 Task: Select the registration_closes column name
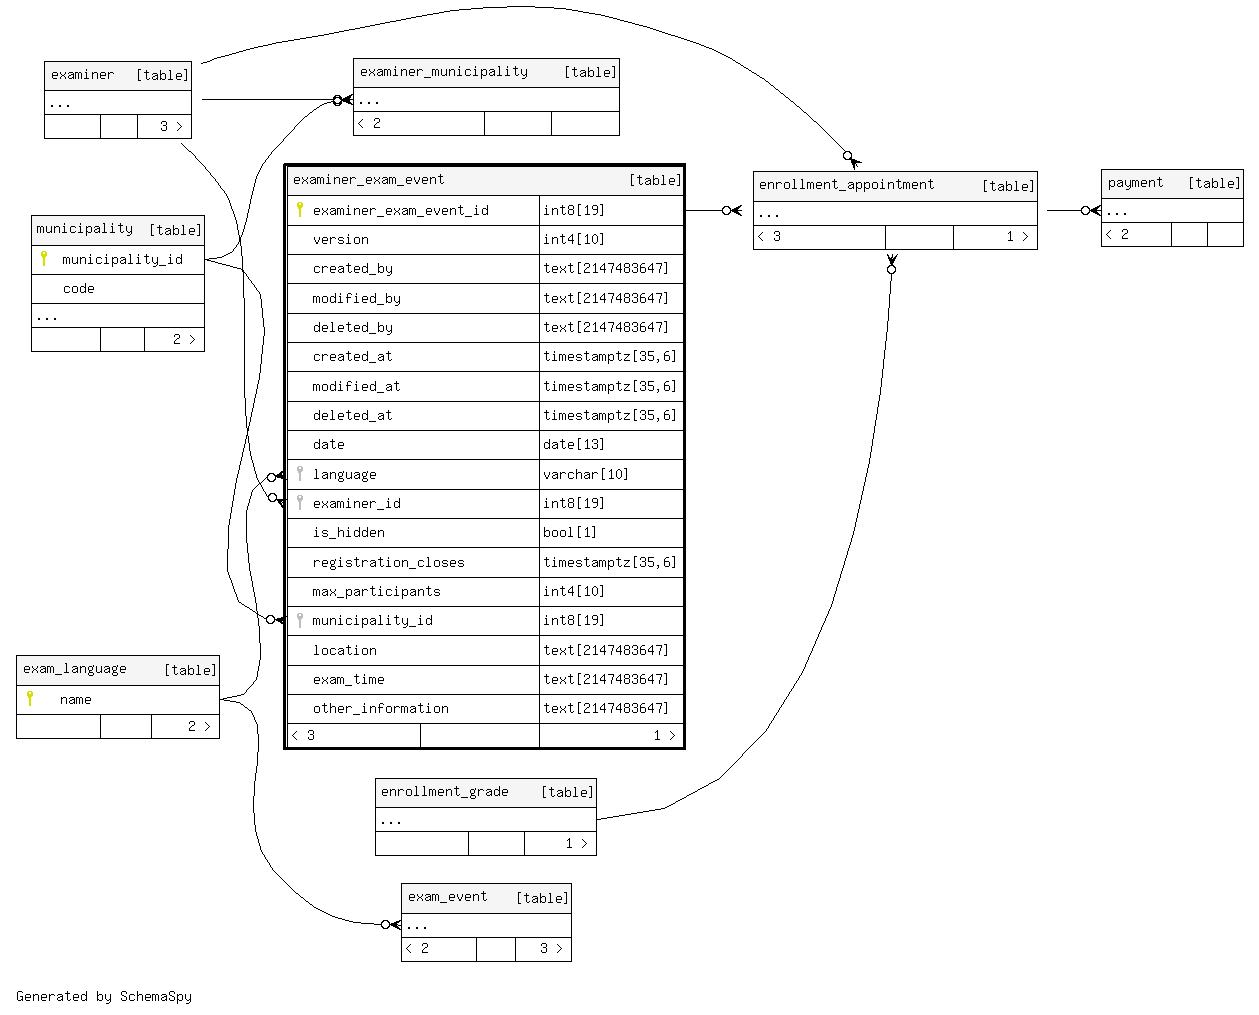[x=388, y=563]
